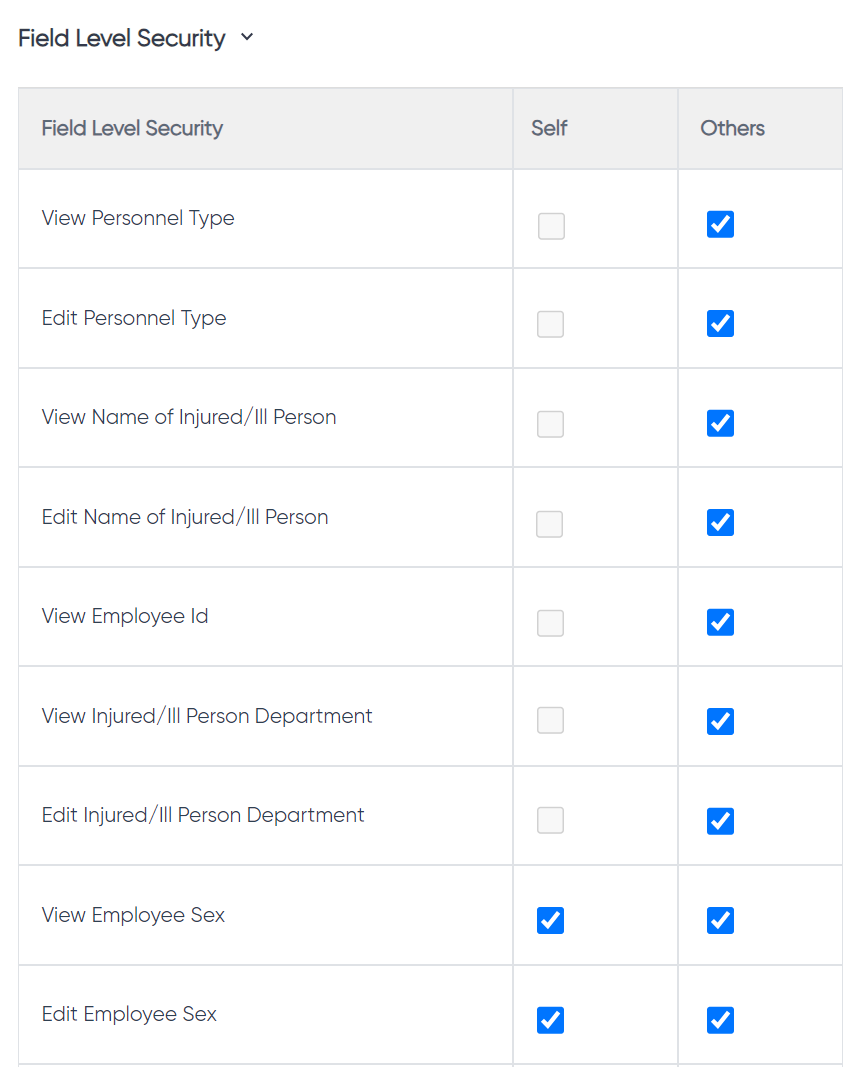Uncheck Others for View Employee Sex

pos(720,920)
